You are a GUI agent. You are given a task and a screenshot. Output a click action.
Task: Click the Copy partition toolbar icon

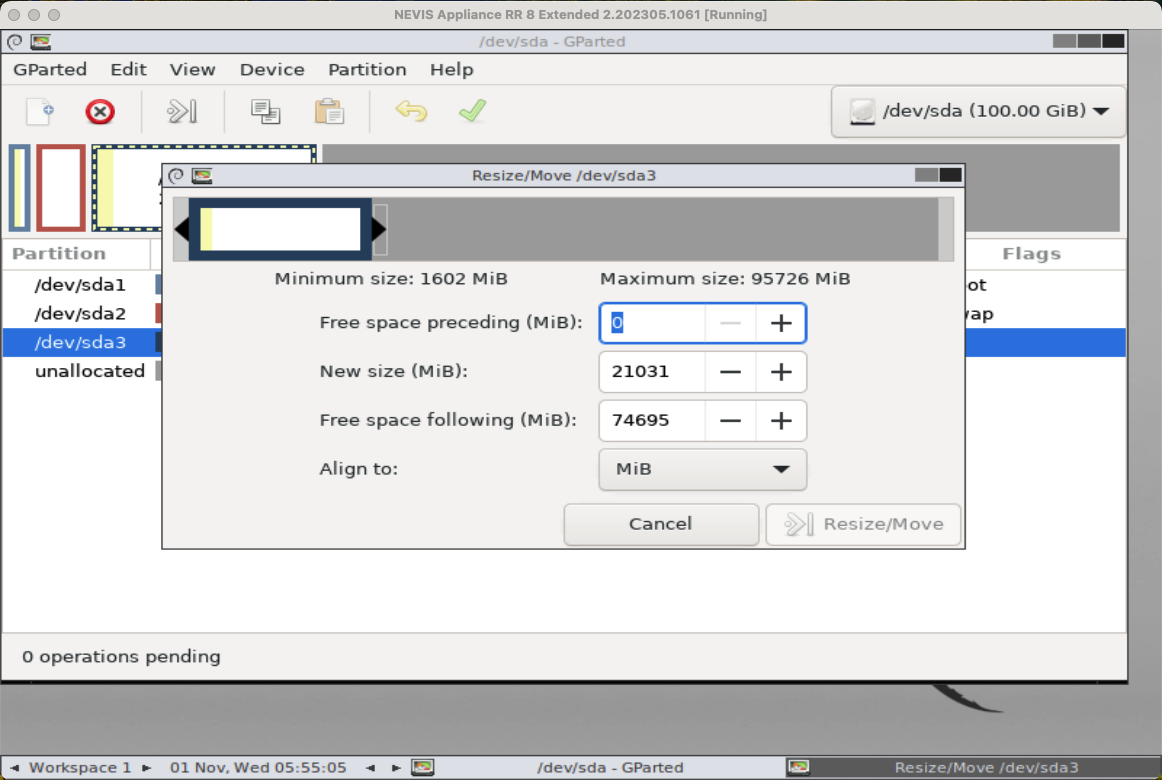[265, 111]
